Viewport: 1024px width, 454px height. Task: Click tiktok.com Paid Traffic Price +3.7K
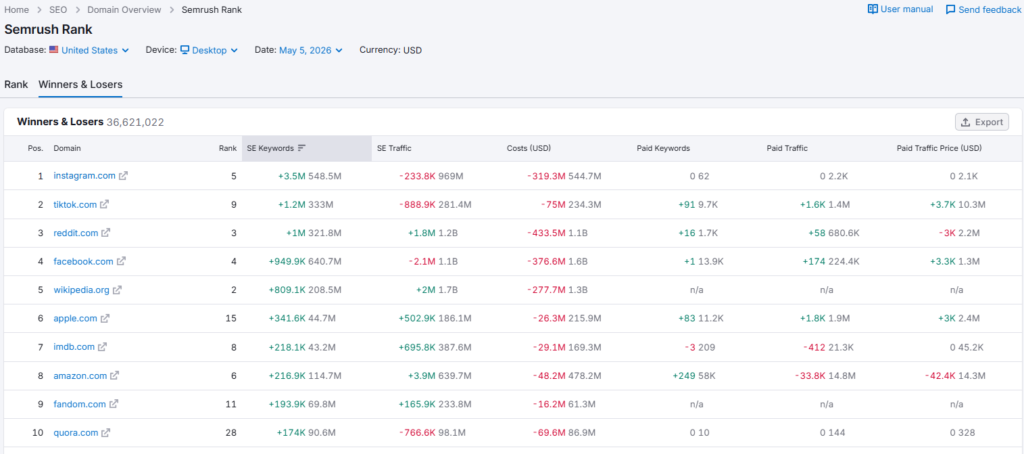(943, 204)
